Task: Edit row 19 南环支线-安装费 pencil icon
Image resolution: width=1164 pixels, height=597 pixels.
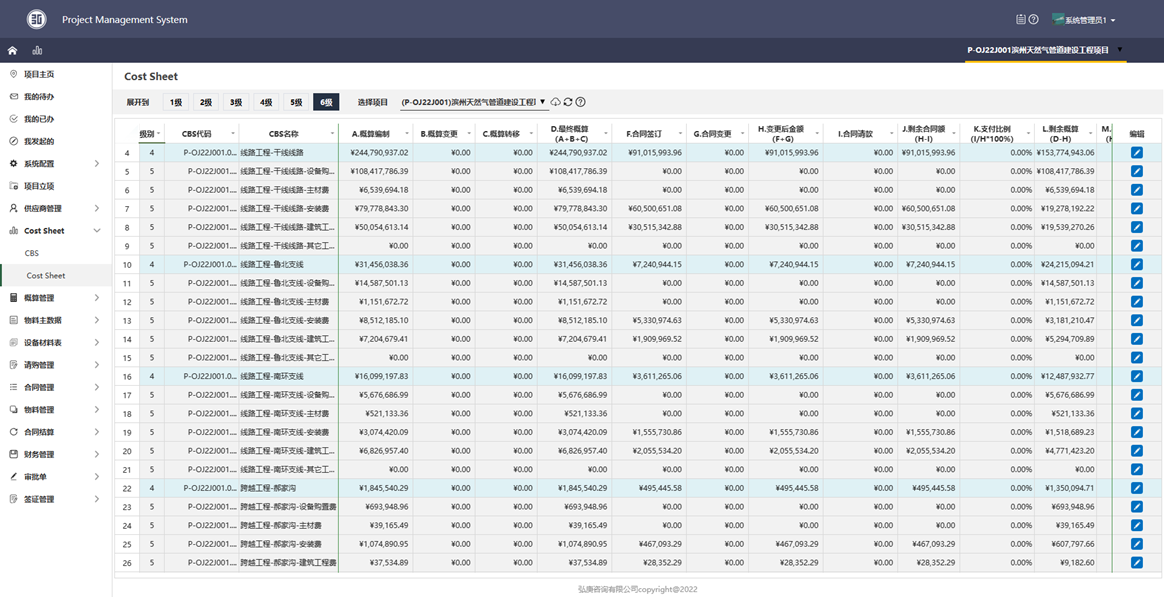Action: click(1137, 432)
